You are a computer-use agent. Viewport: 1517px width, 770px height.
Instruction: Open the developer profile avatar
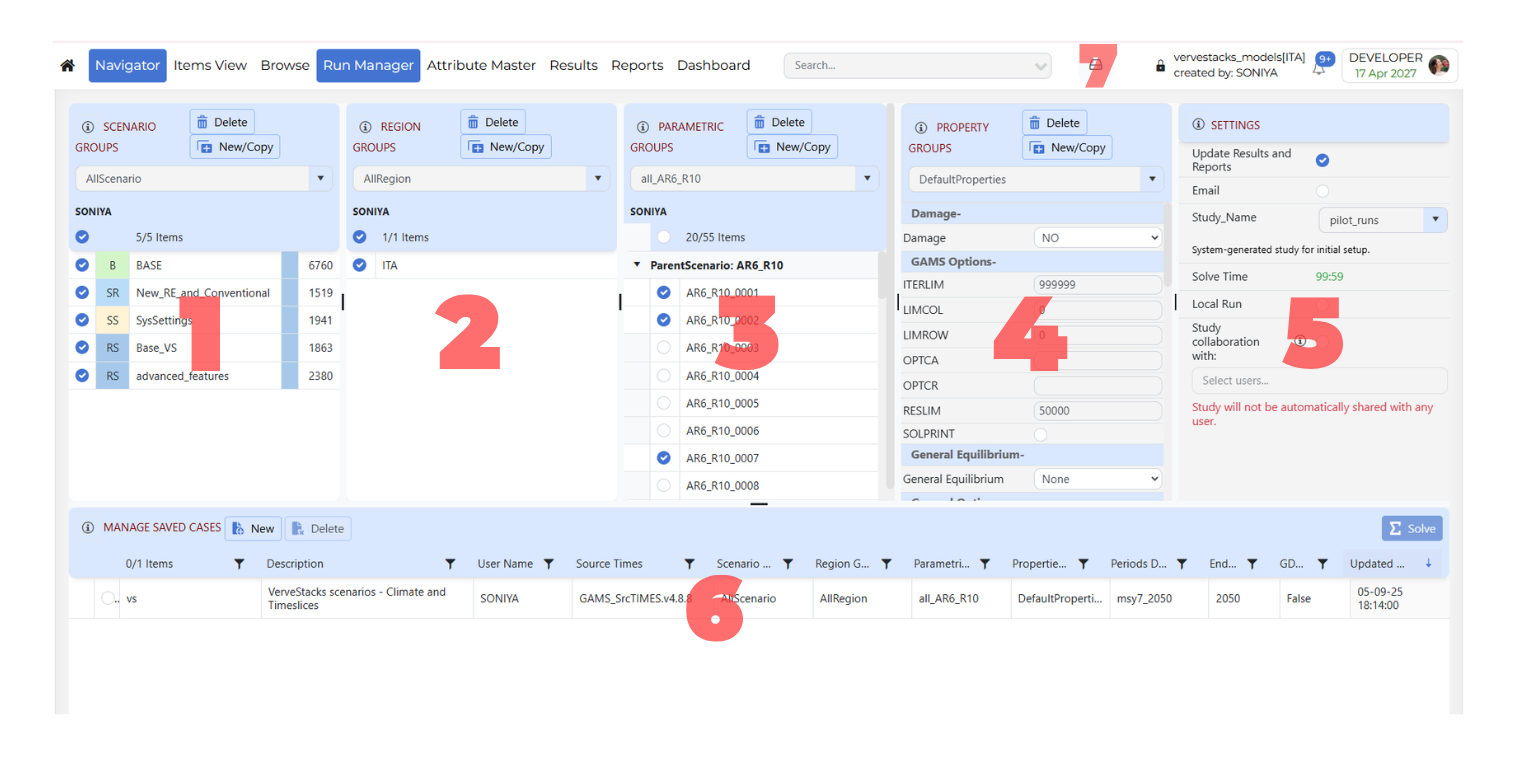[x=1439, y=65]
